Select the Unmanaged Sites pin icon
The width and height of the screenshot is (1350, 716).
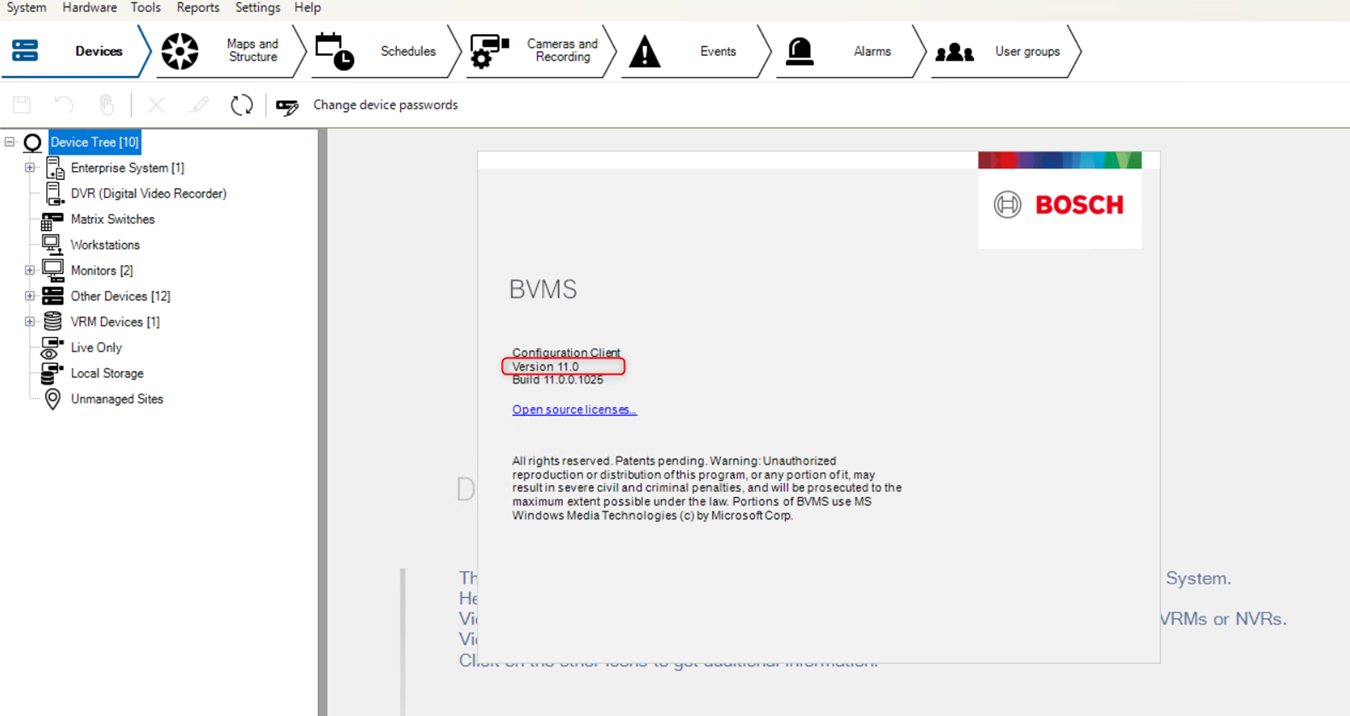(x=53, y=399)
